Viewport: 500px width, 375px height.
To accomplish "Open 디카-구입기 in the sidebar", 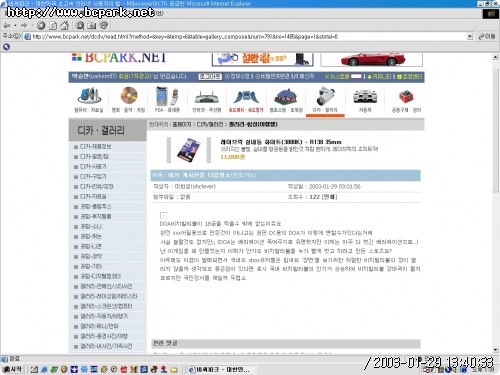I will 93,177.
